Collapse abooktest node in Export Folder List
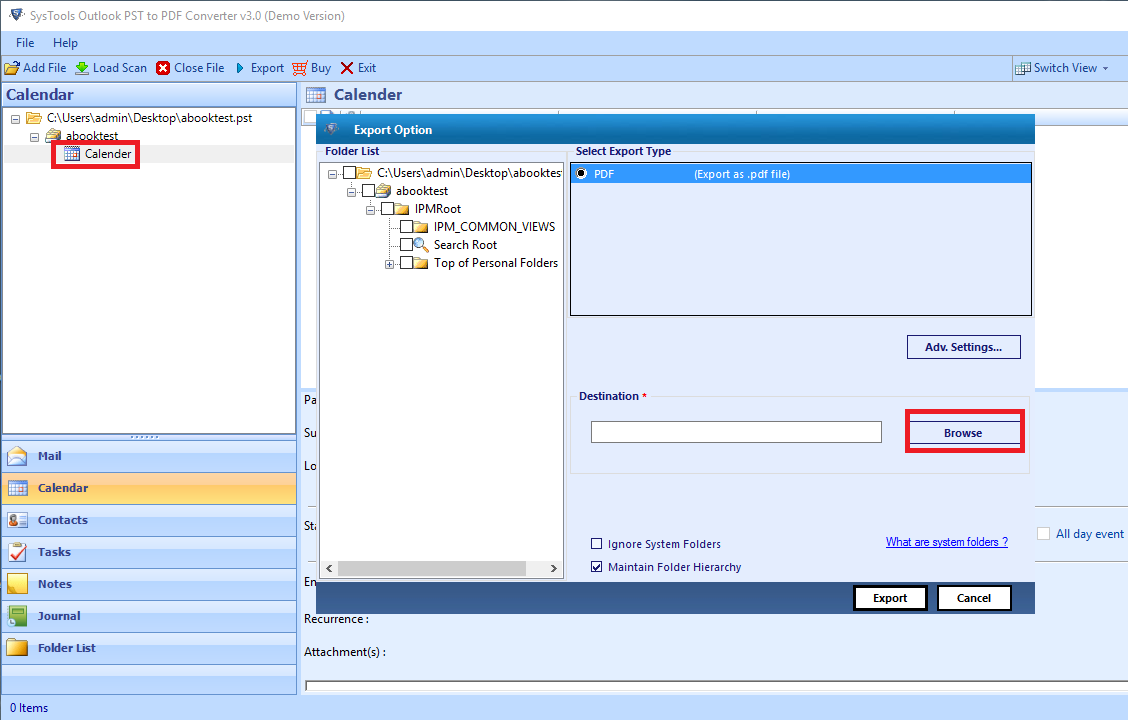The width and height of the screenshot is (1128, 720). point(351,192)
